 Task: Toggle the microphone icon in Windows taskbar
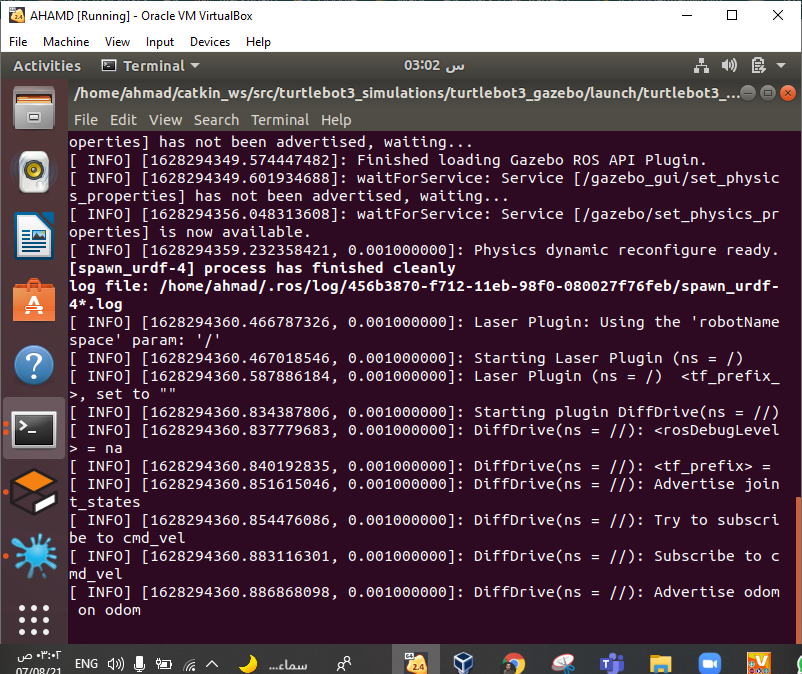point(139,661)
